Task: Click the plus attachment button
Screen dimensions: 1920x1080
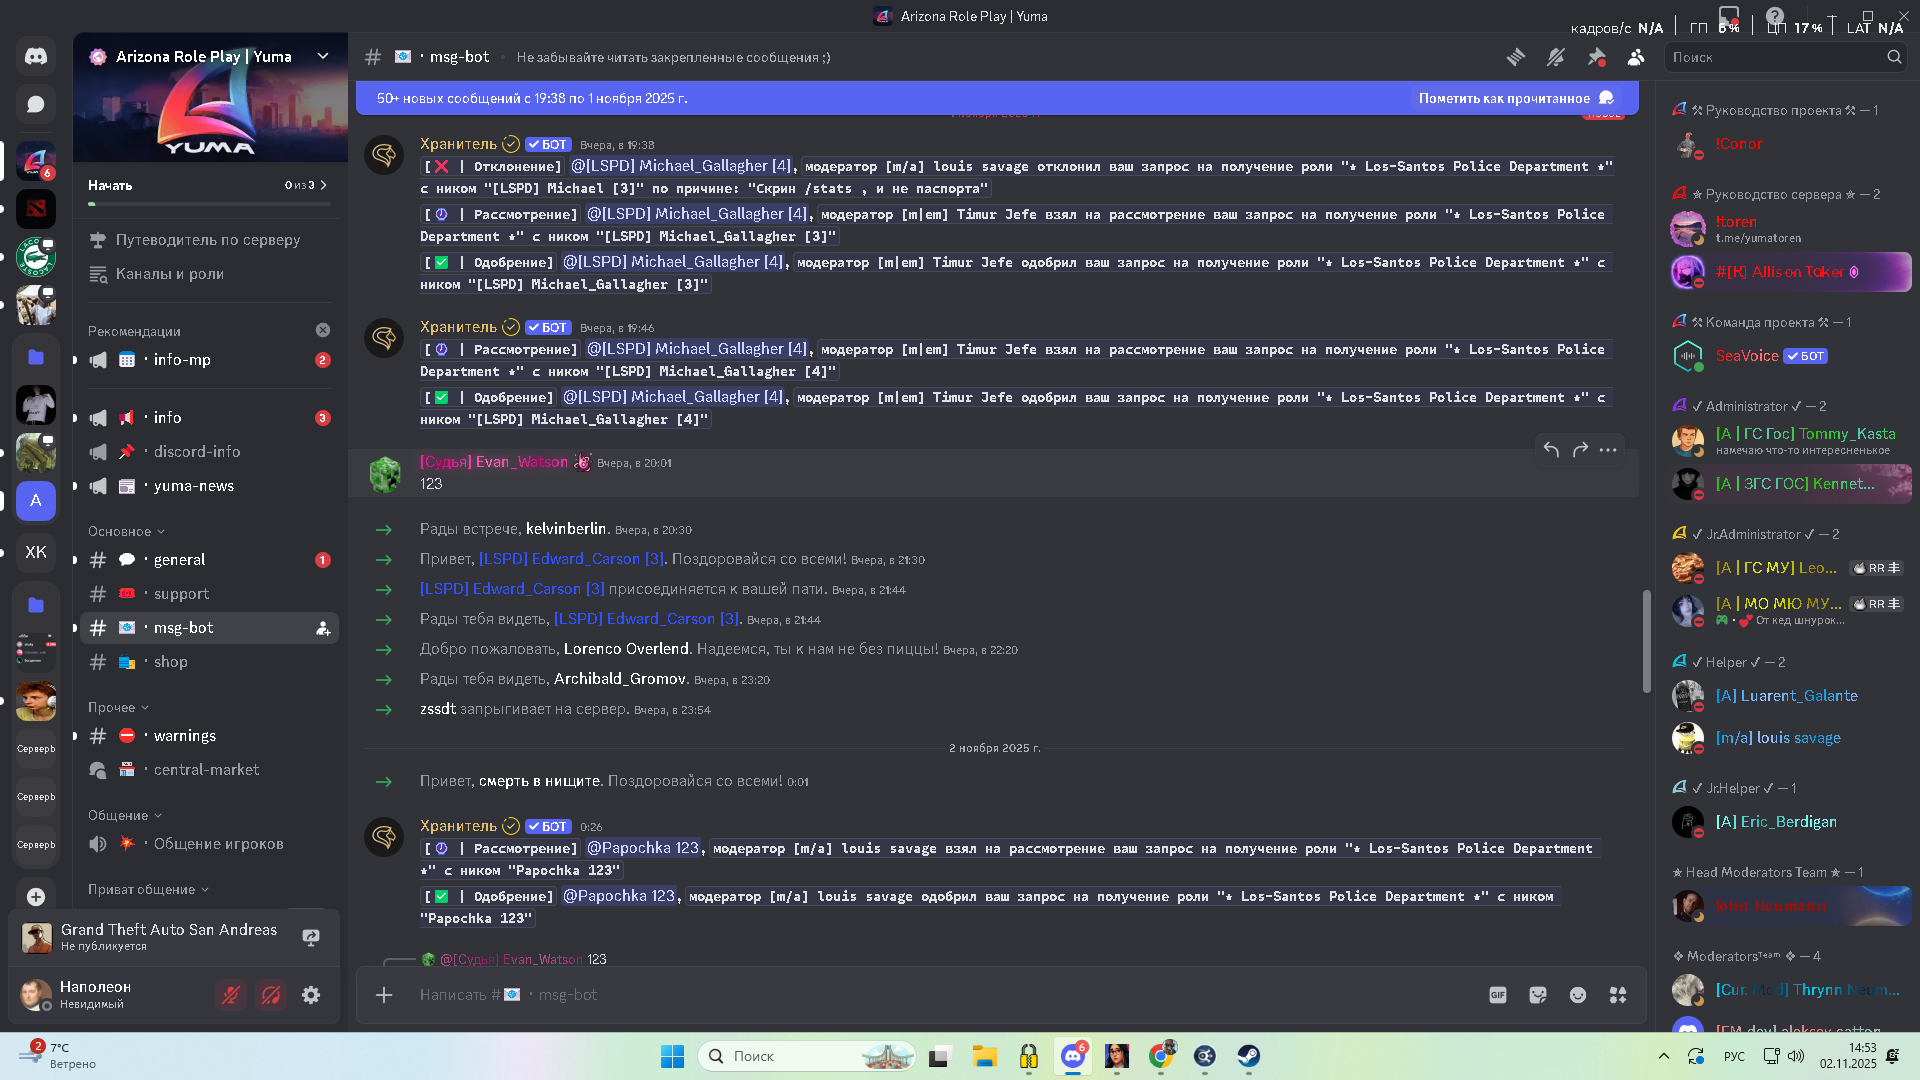Action: point(384,995)
